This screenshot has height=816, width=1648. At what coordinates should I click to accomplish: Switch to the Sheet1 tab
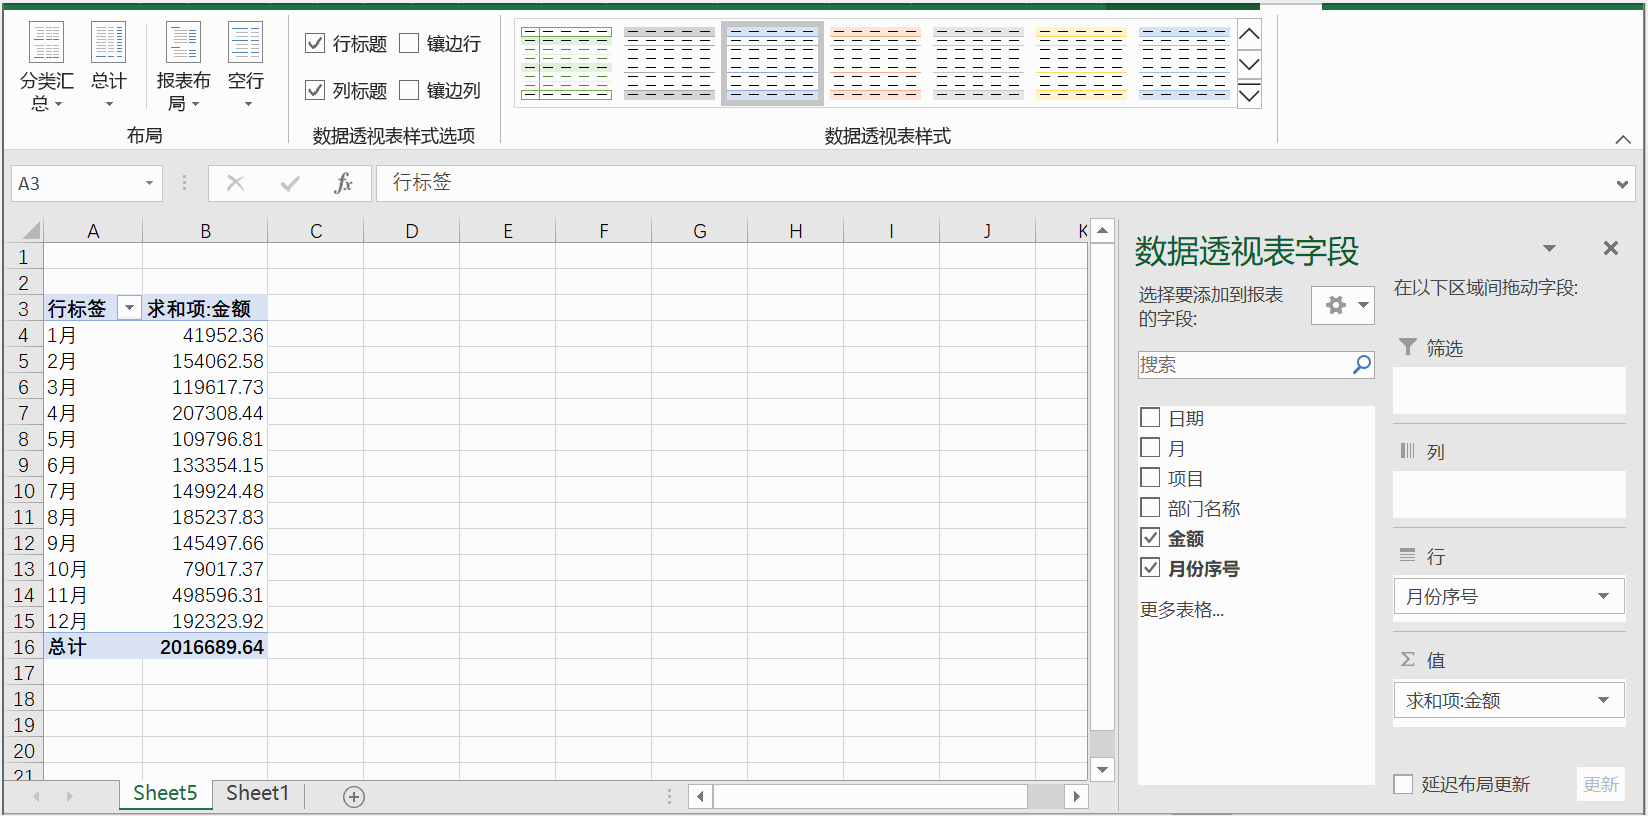[x=257, y=793]
